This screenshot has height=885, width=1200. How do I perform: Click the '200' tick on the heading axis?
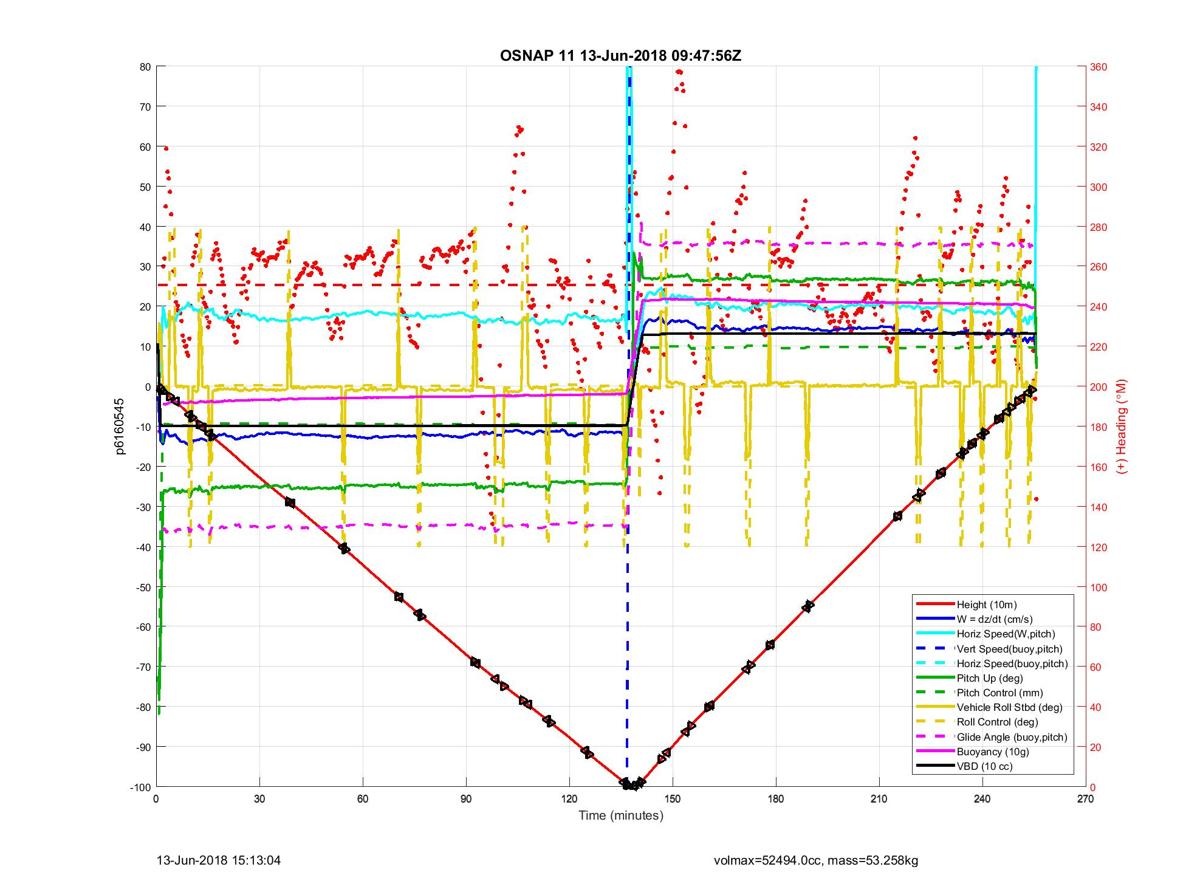click(x=1100, y=387)
